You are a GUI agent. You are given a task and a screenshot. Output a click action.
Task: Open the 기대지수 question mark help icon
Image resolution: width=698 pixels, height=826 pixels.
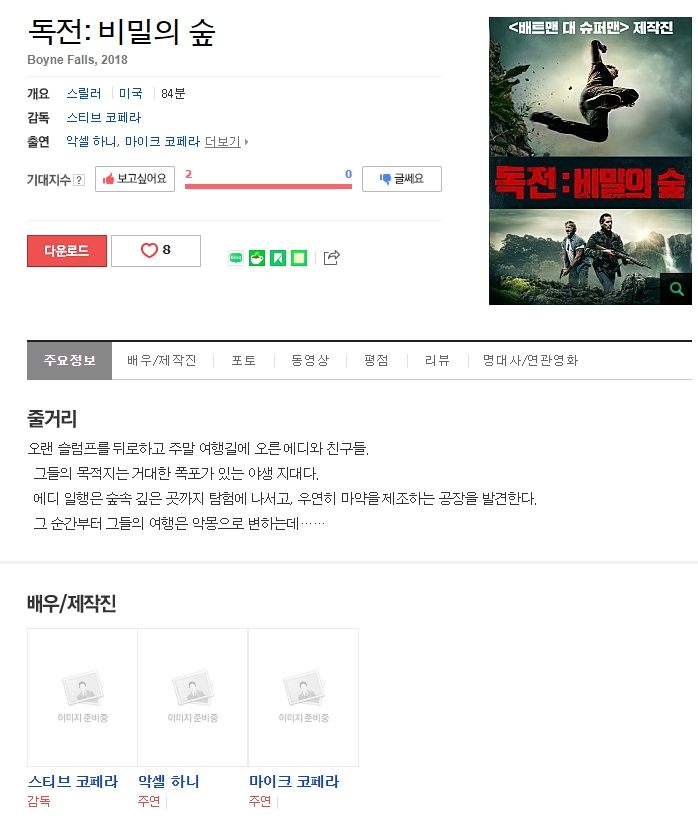click(x=79, y=180)
